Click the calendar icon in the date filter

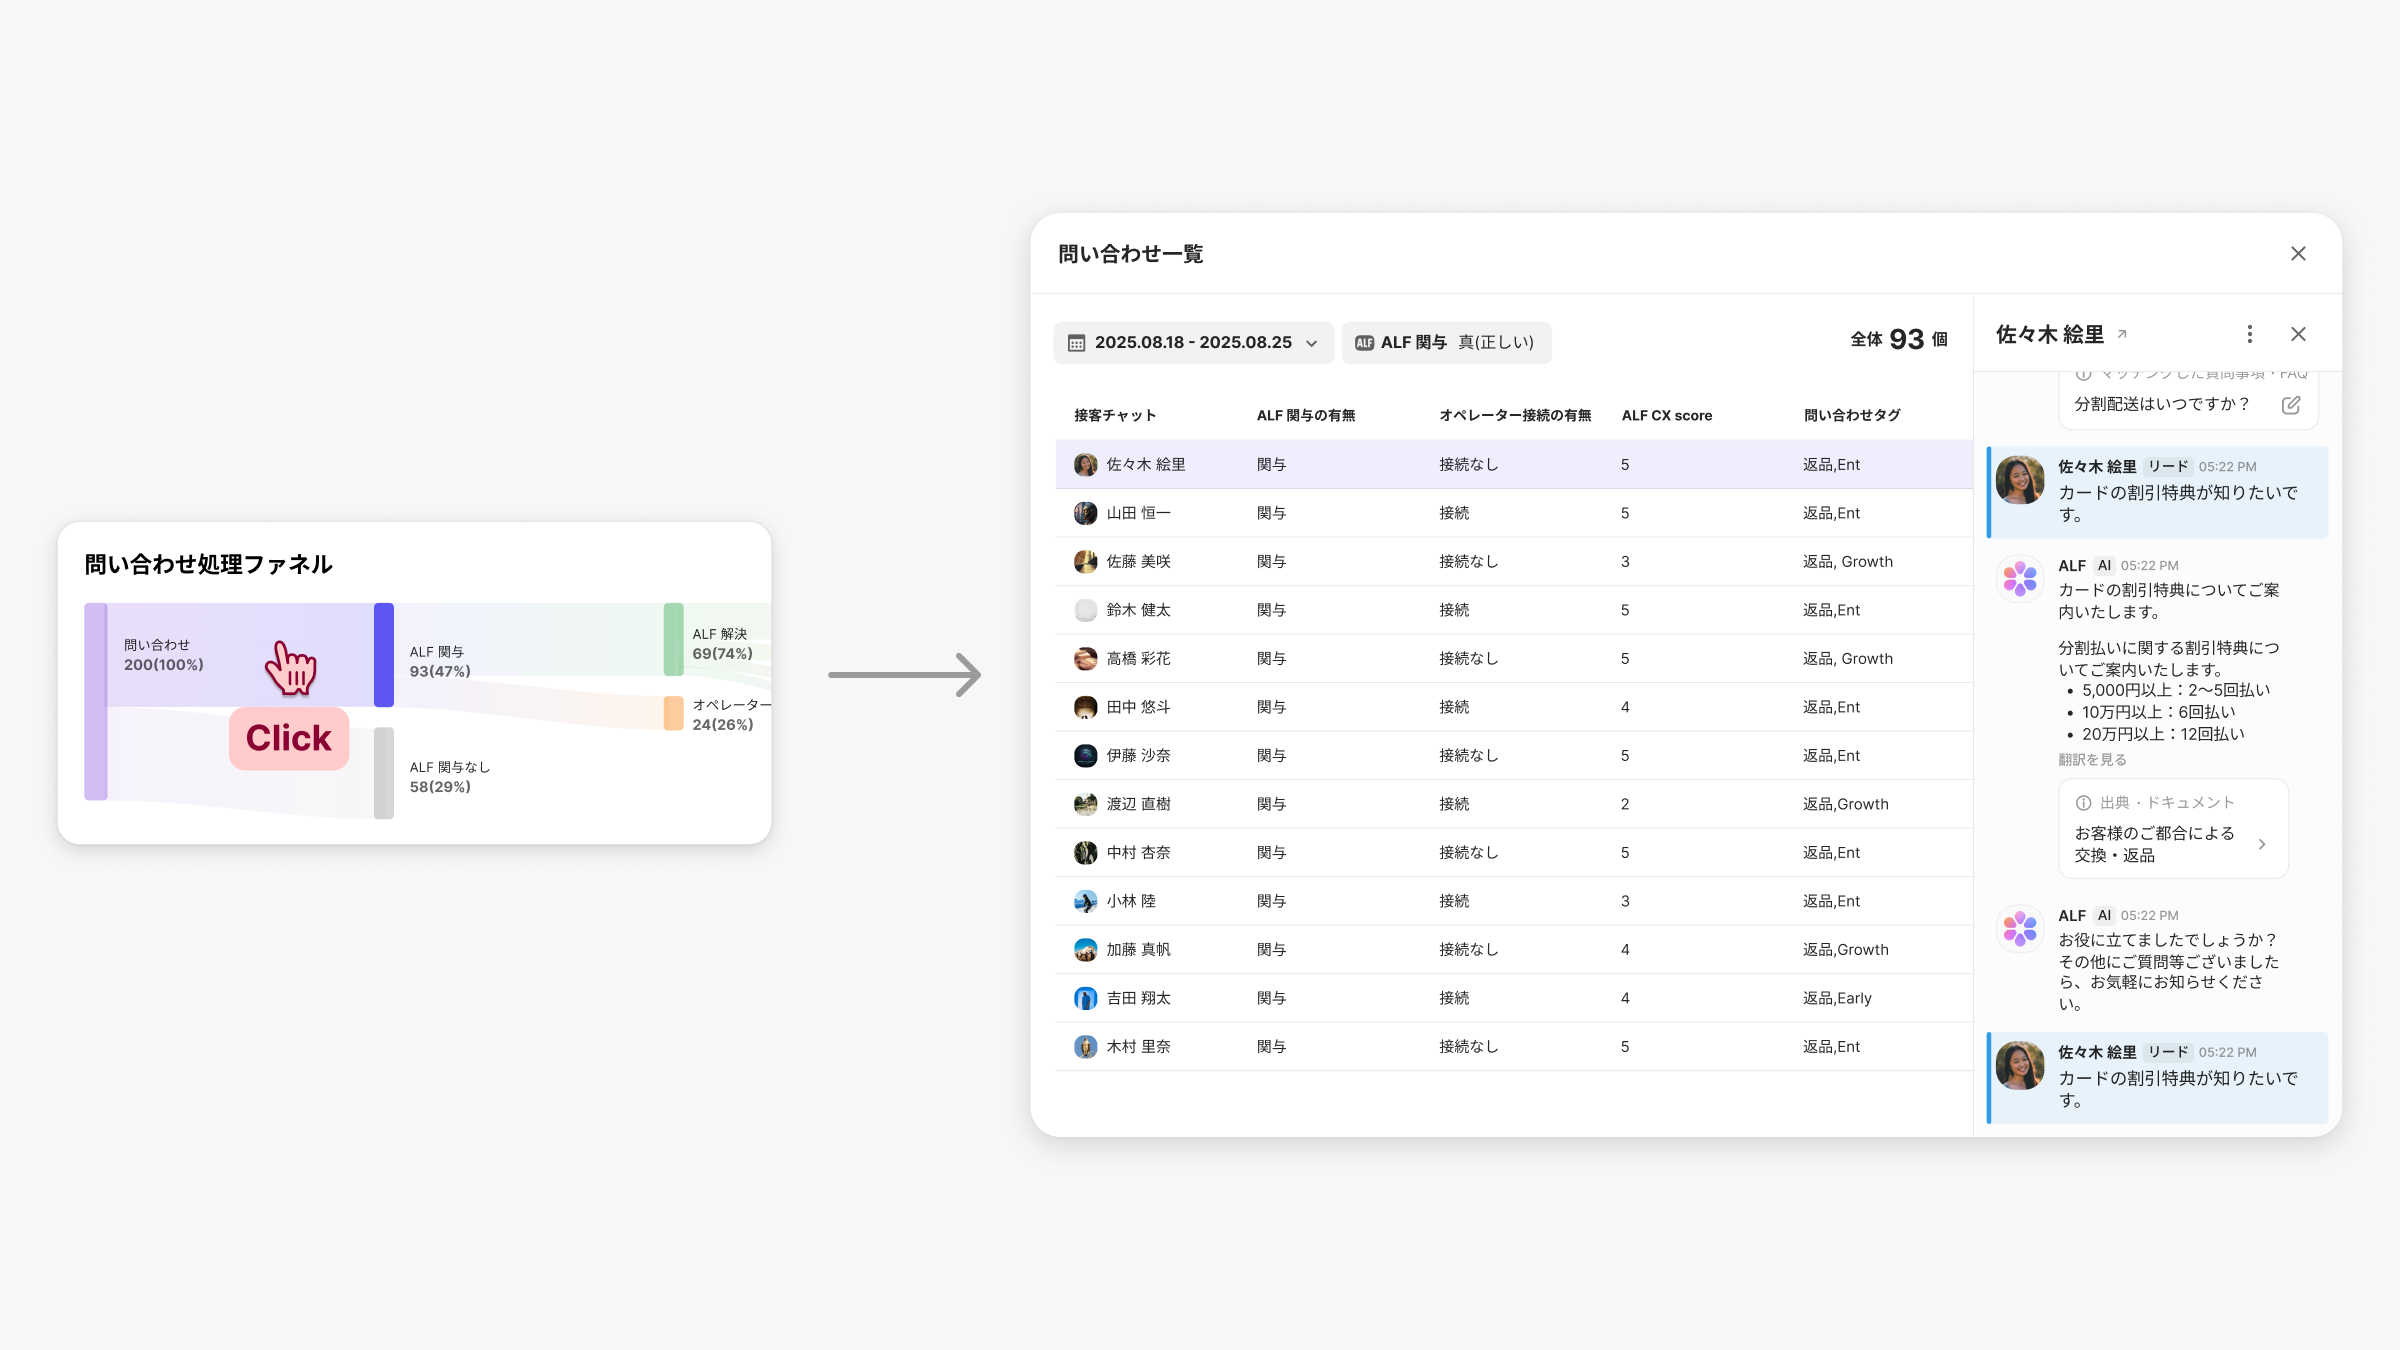pos(1076,343)
